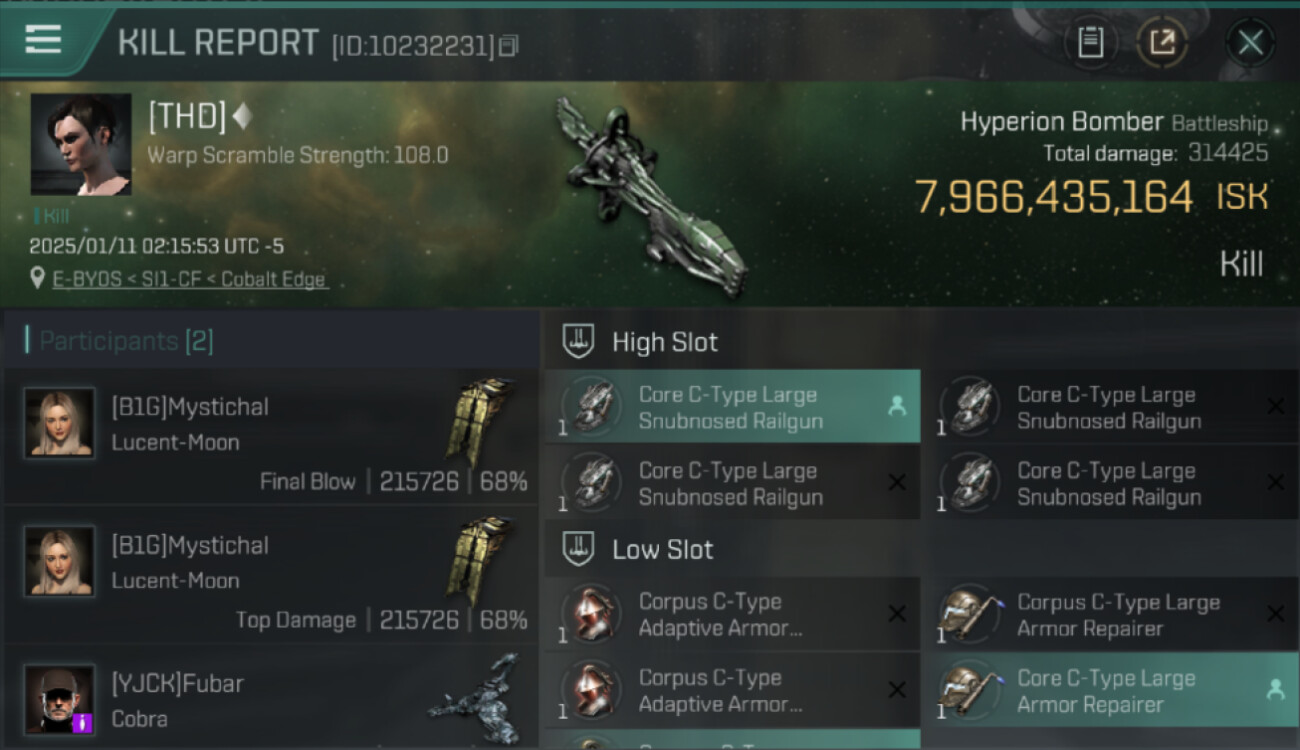Close the kill report window
This screenshot has width=1300, height=750.
coord(1250,43)
